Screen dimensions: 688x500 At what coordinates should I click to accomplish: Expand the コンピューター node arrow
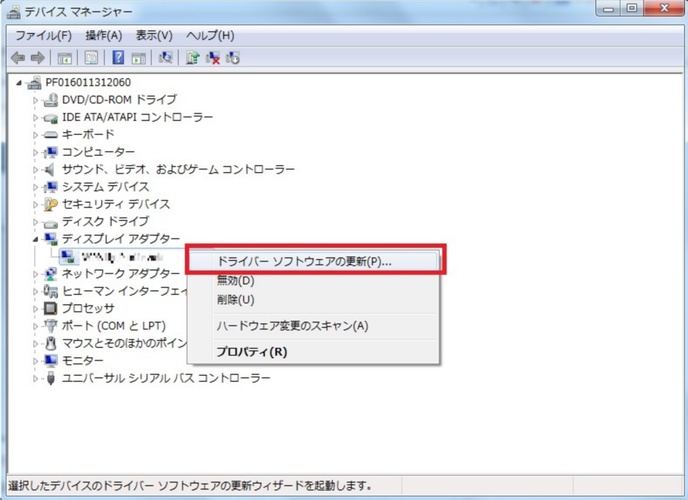tap(36, 152)
